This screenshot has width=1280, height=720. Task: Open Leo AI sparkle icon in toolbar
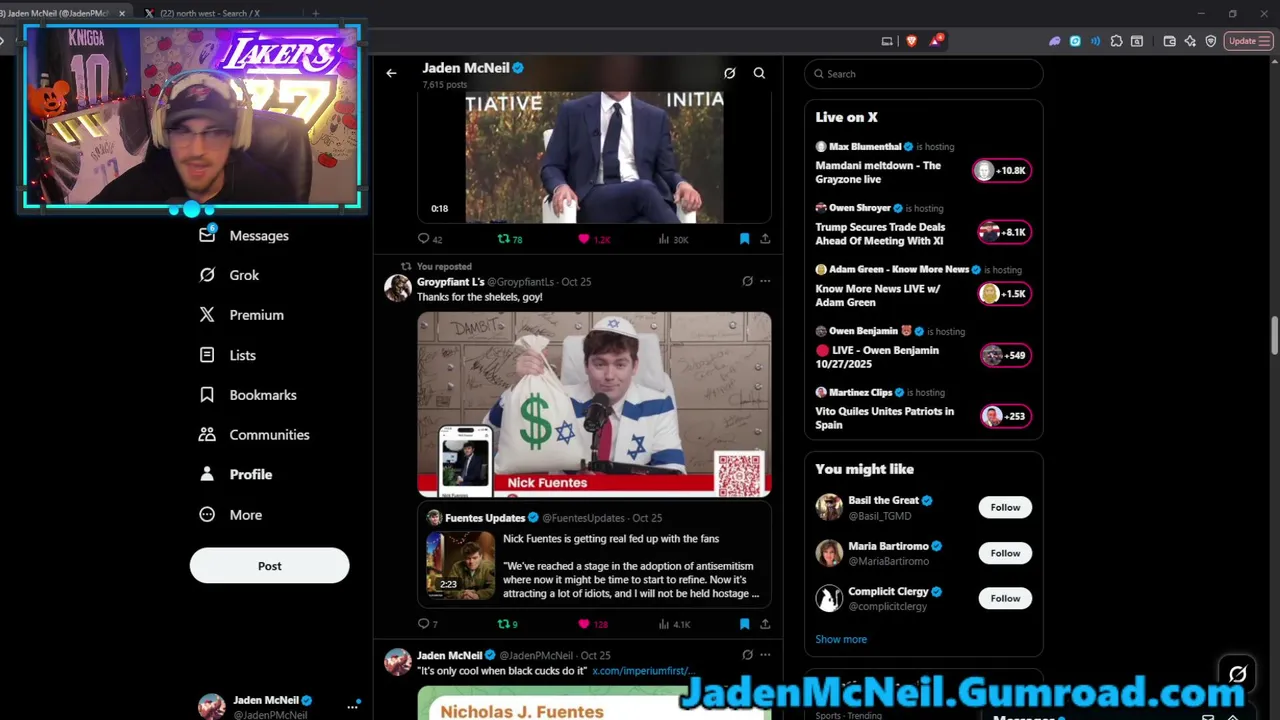(1190, 41)
